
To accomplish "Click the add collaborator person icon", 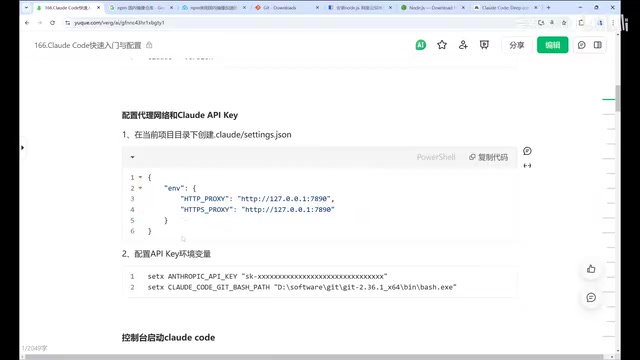I will (463, 45).
